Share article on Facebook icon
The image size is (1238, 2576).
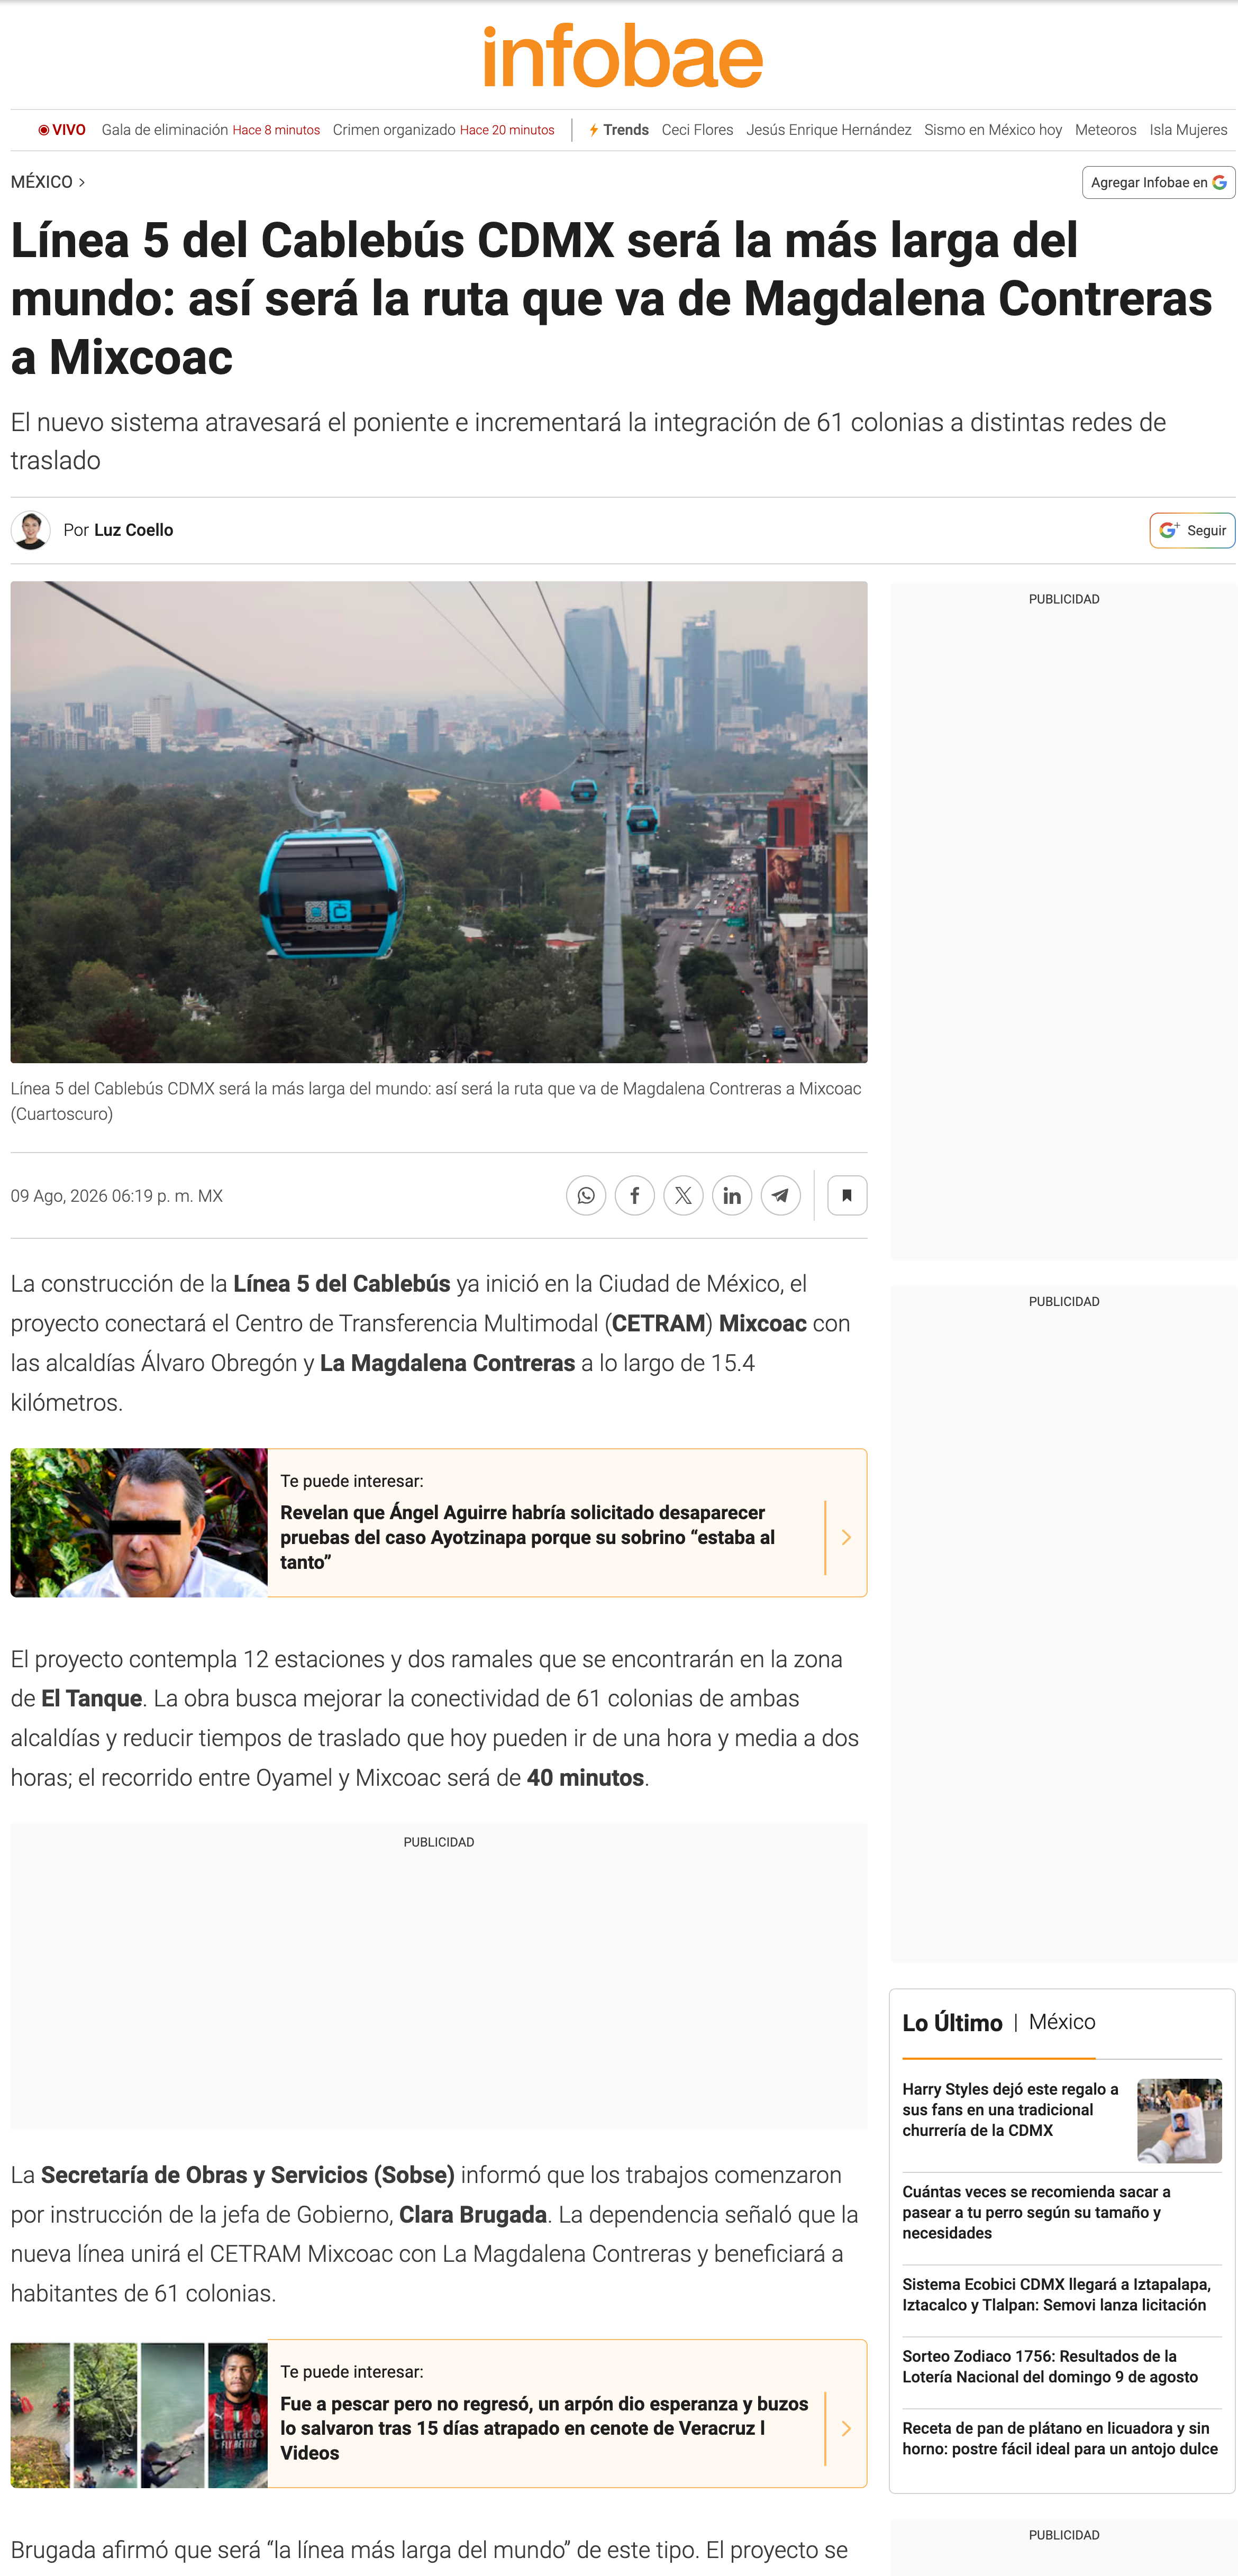[635, 1195]
